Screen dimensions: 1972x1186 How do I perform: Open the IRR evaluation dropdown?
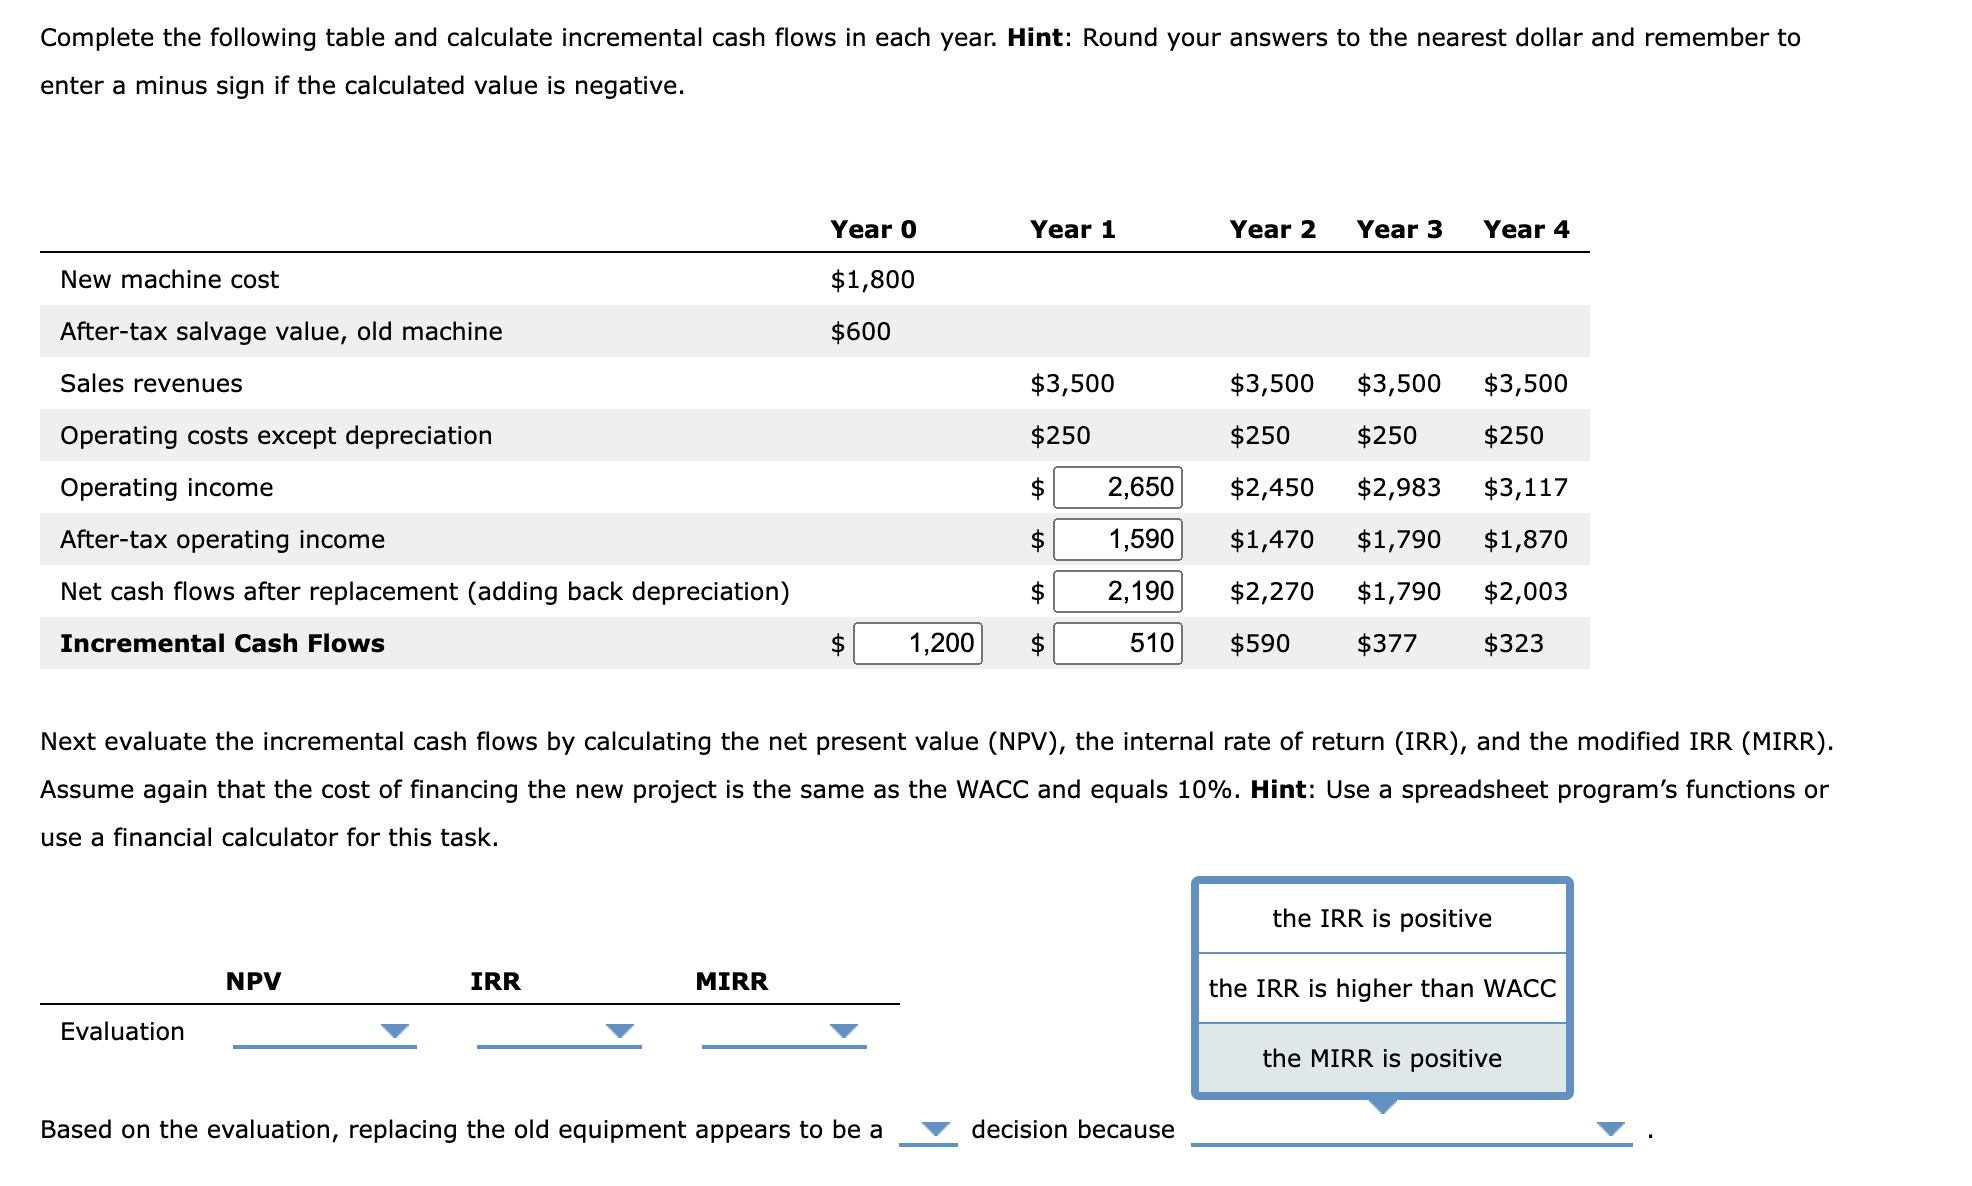[x=558, y=1031]
